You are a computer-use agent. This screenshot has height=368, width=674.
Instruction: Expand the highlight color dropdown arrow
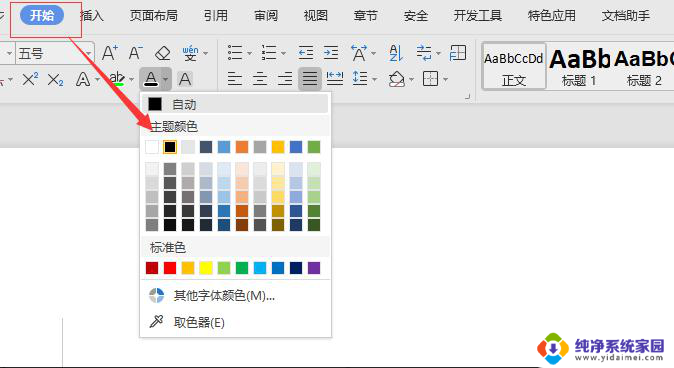[132, 80]
